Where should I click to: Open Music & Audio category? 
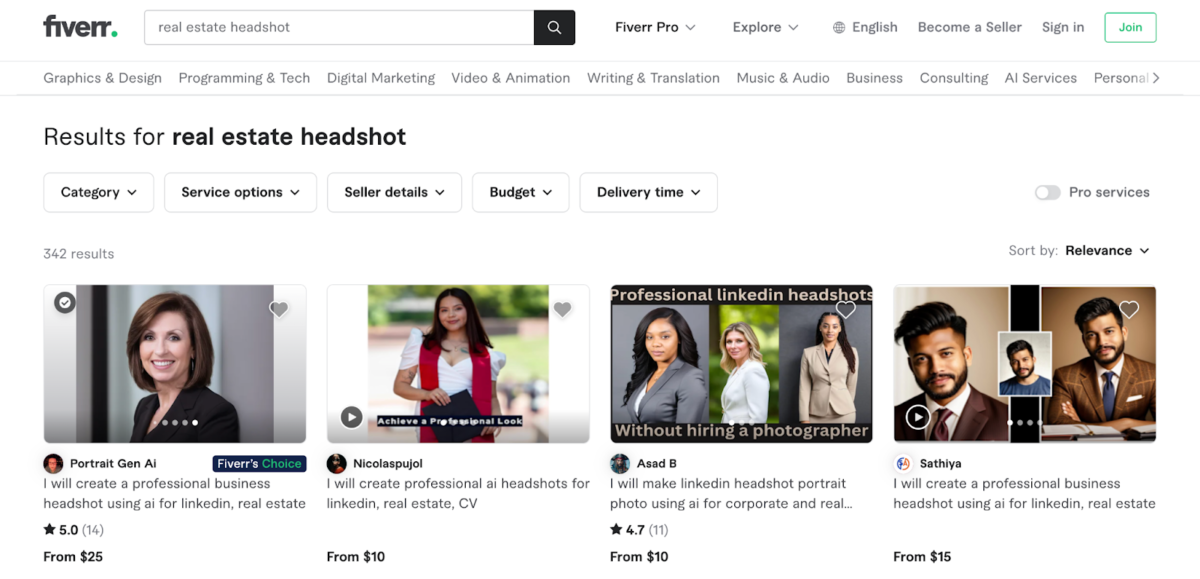783,78
